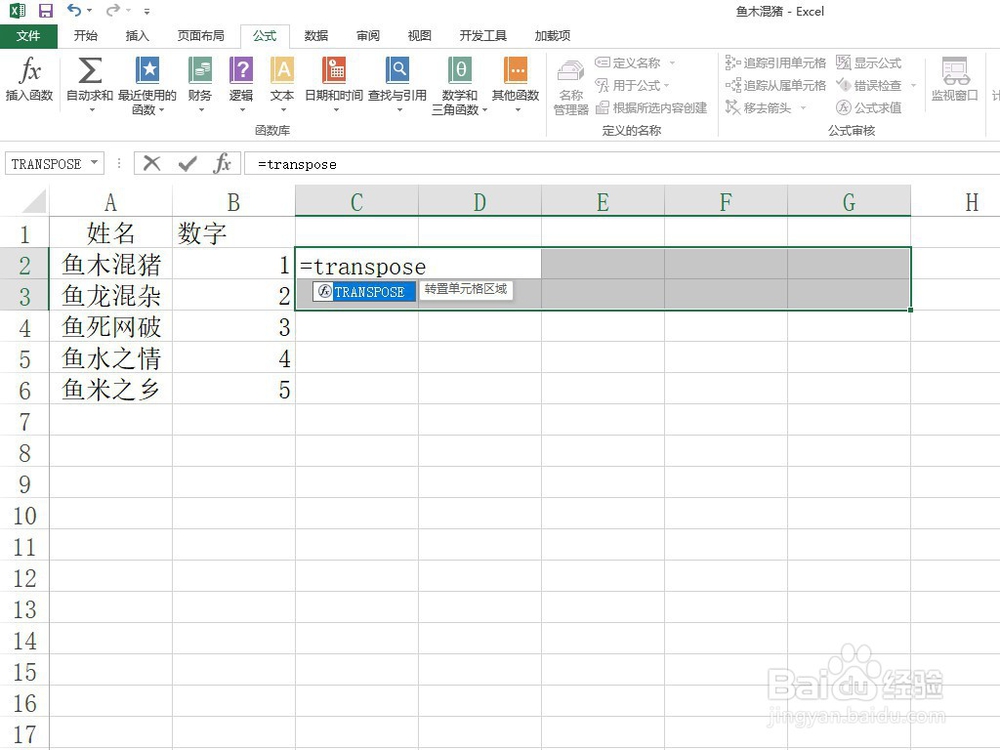The width and height of the screenshot is (1000, 750).
Task: Switch to the Insert (插入) tab
Action: (x=137, y=36)
